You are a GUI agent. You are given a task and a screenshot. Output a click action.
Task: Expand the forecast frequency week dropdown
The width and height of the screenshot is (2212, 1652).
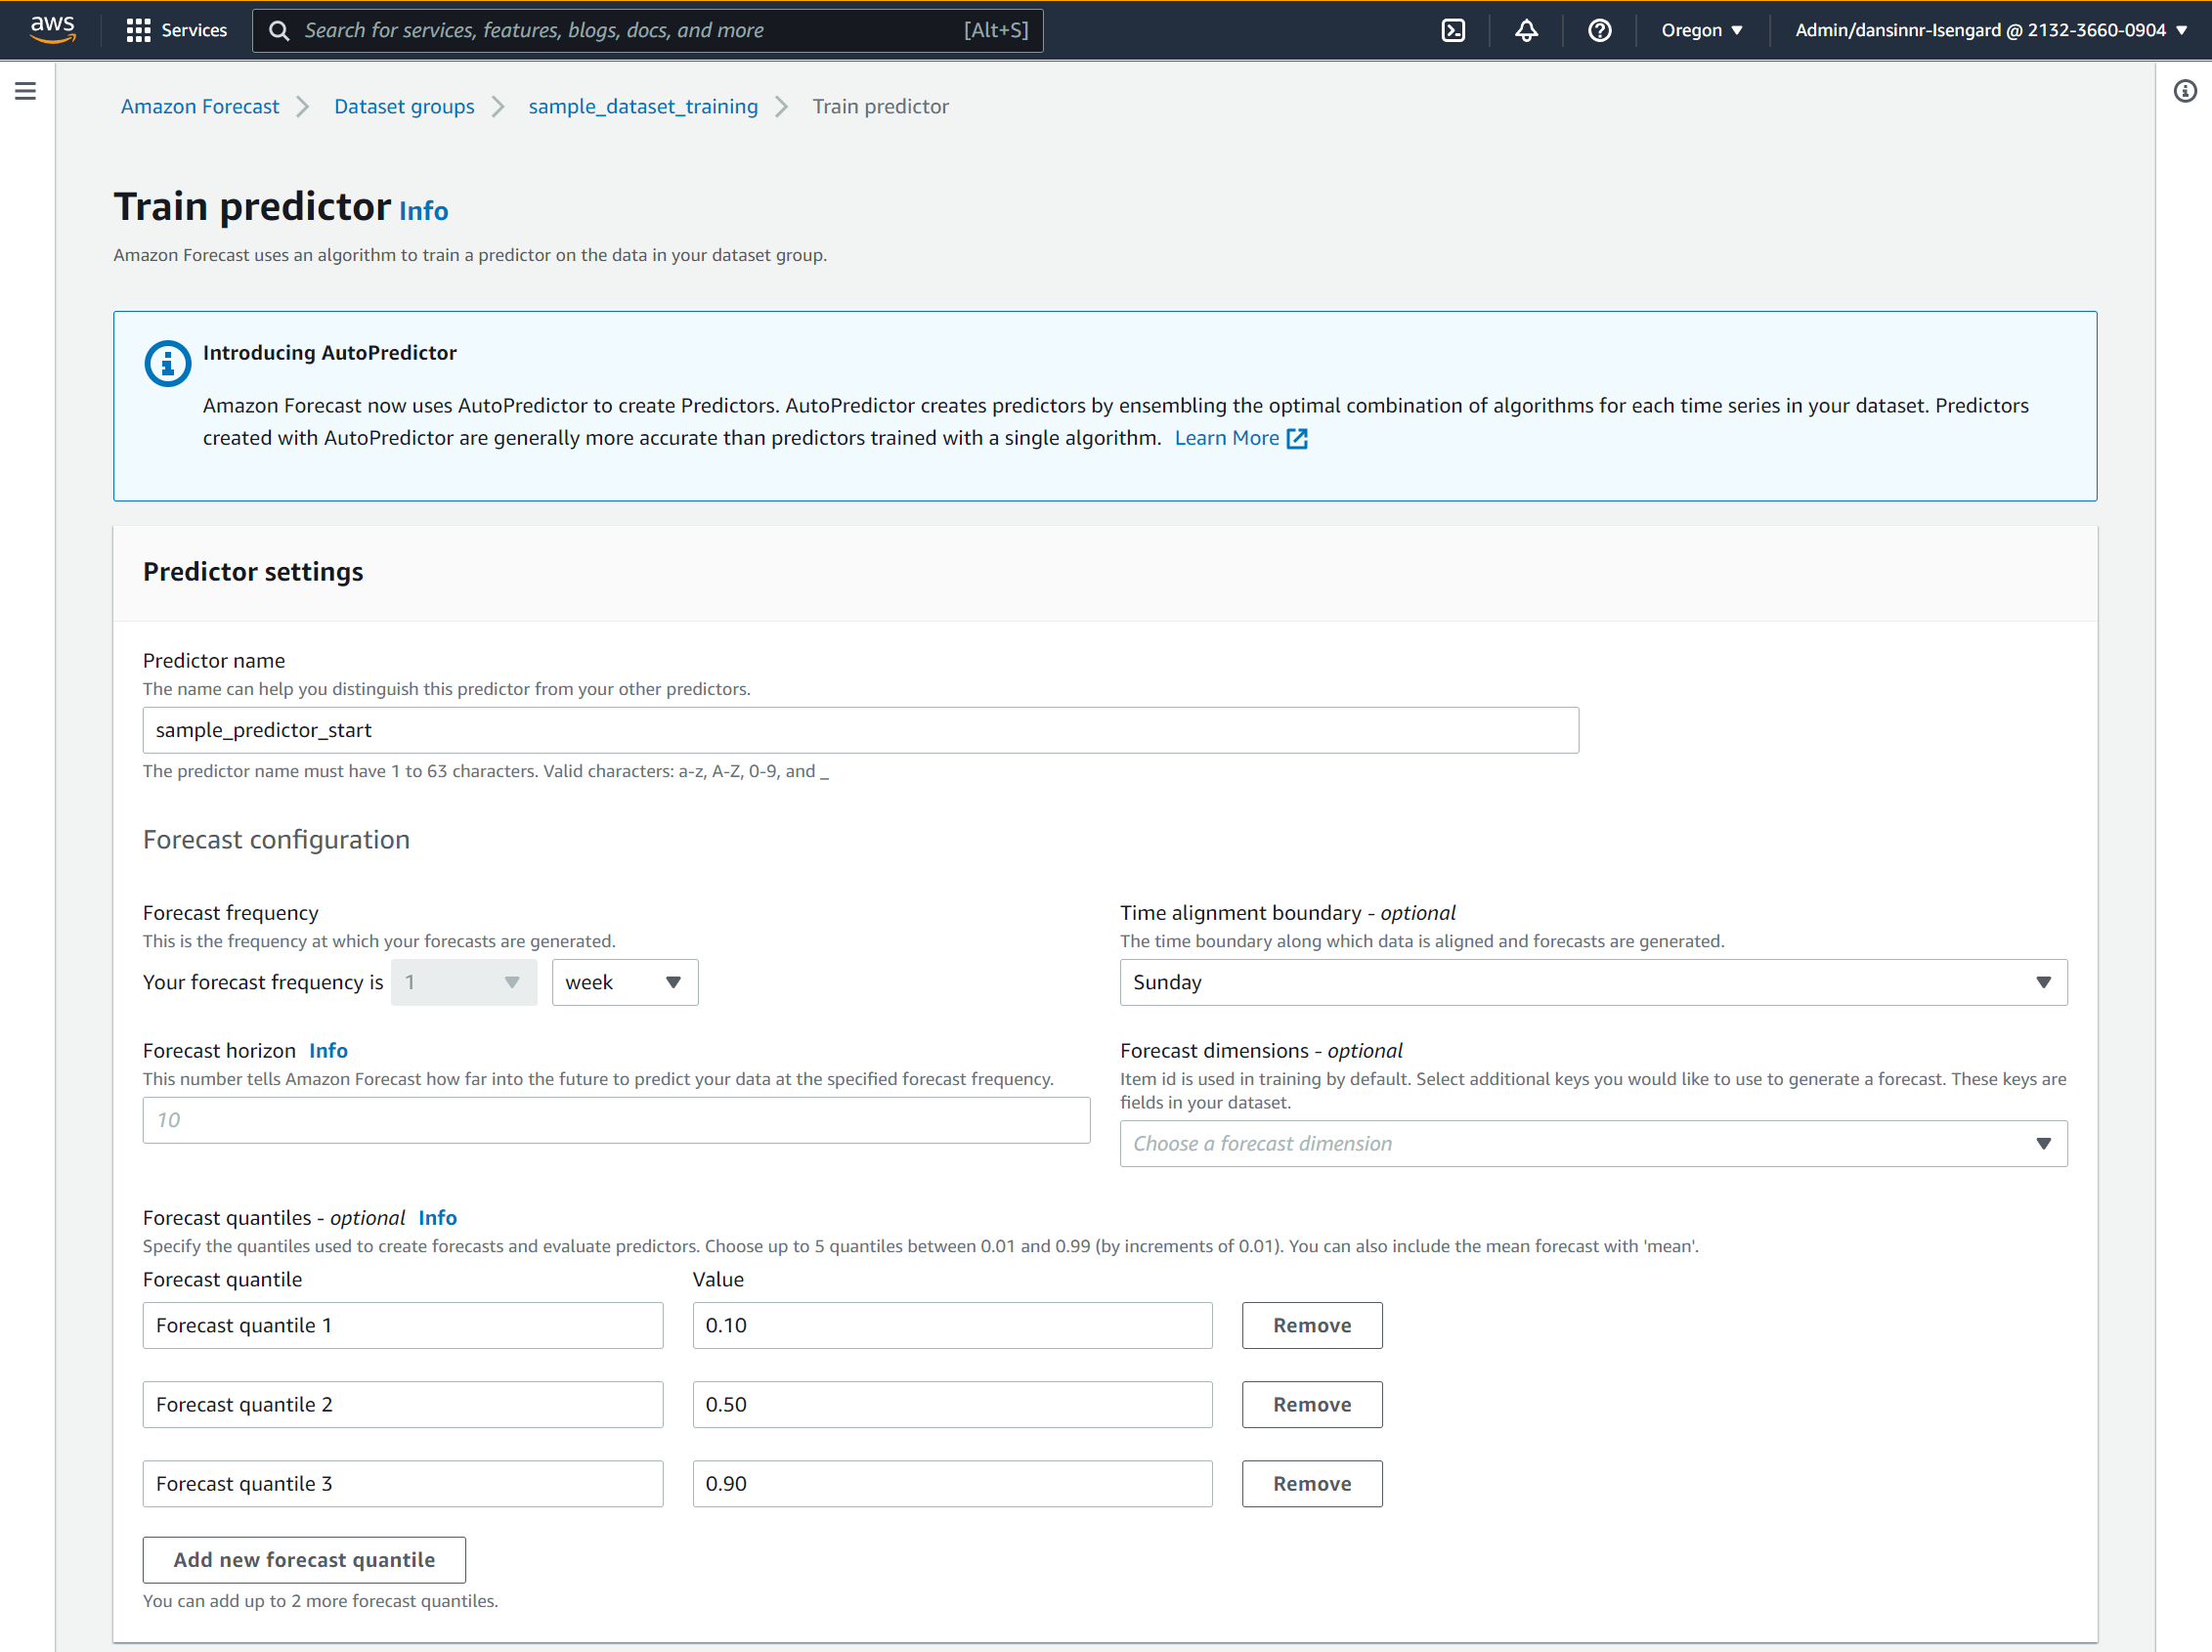tap(624, 983)
